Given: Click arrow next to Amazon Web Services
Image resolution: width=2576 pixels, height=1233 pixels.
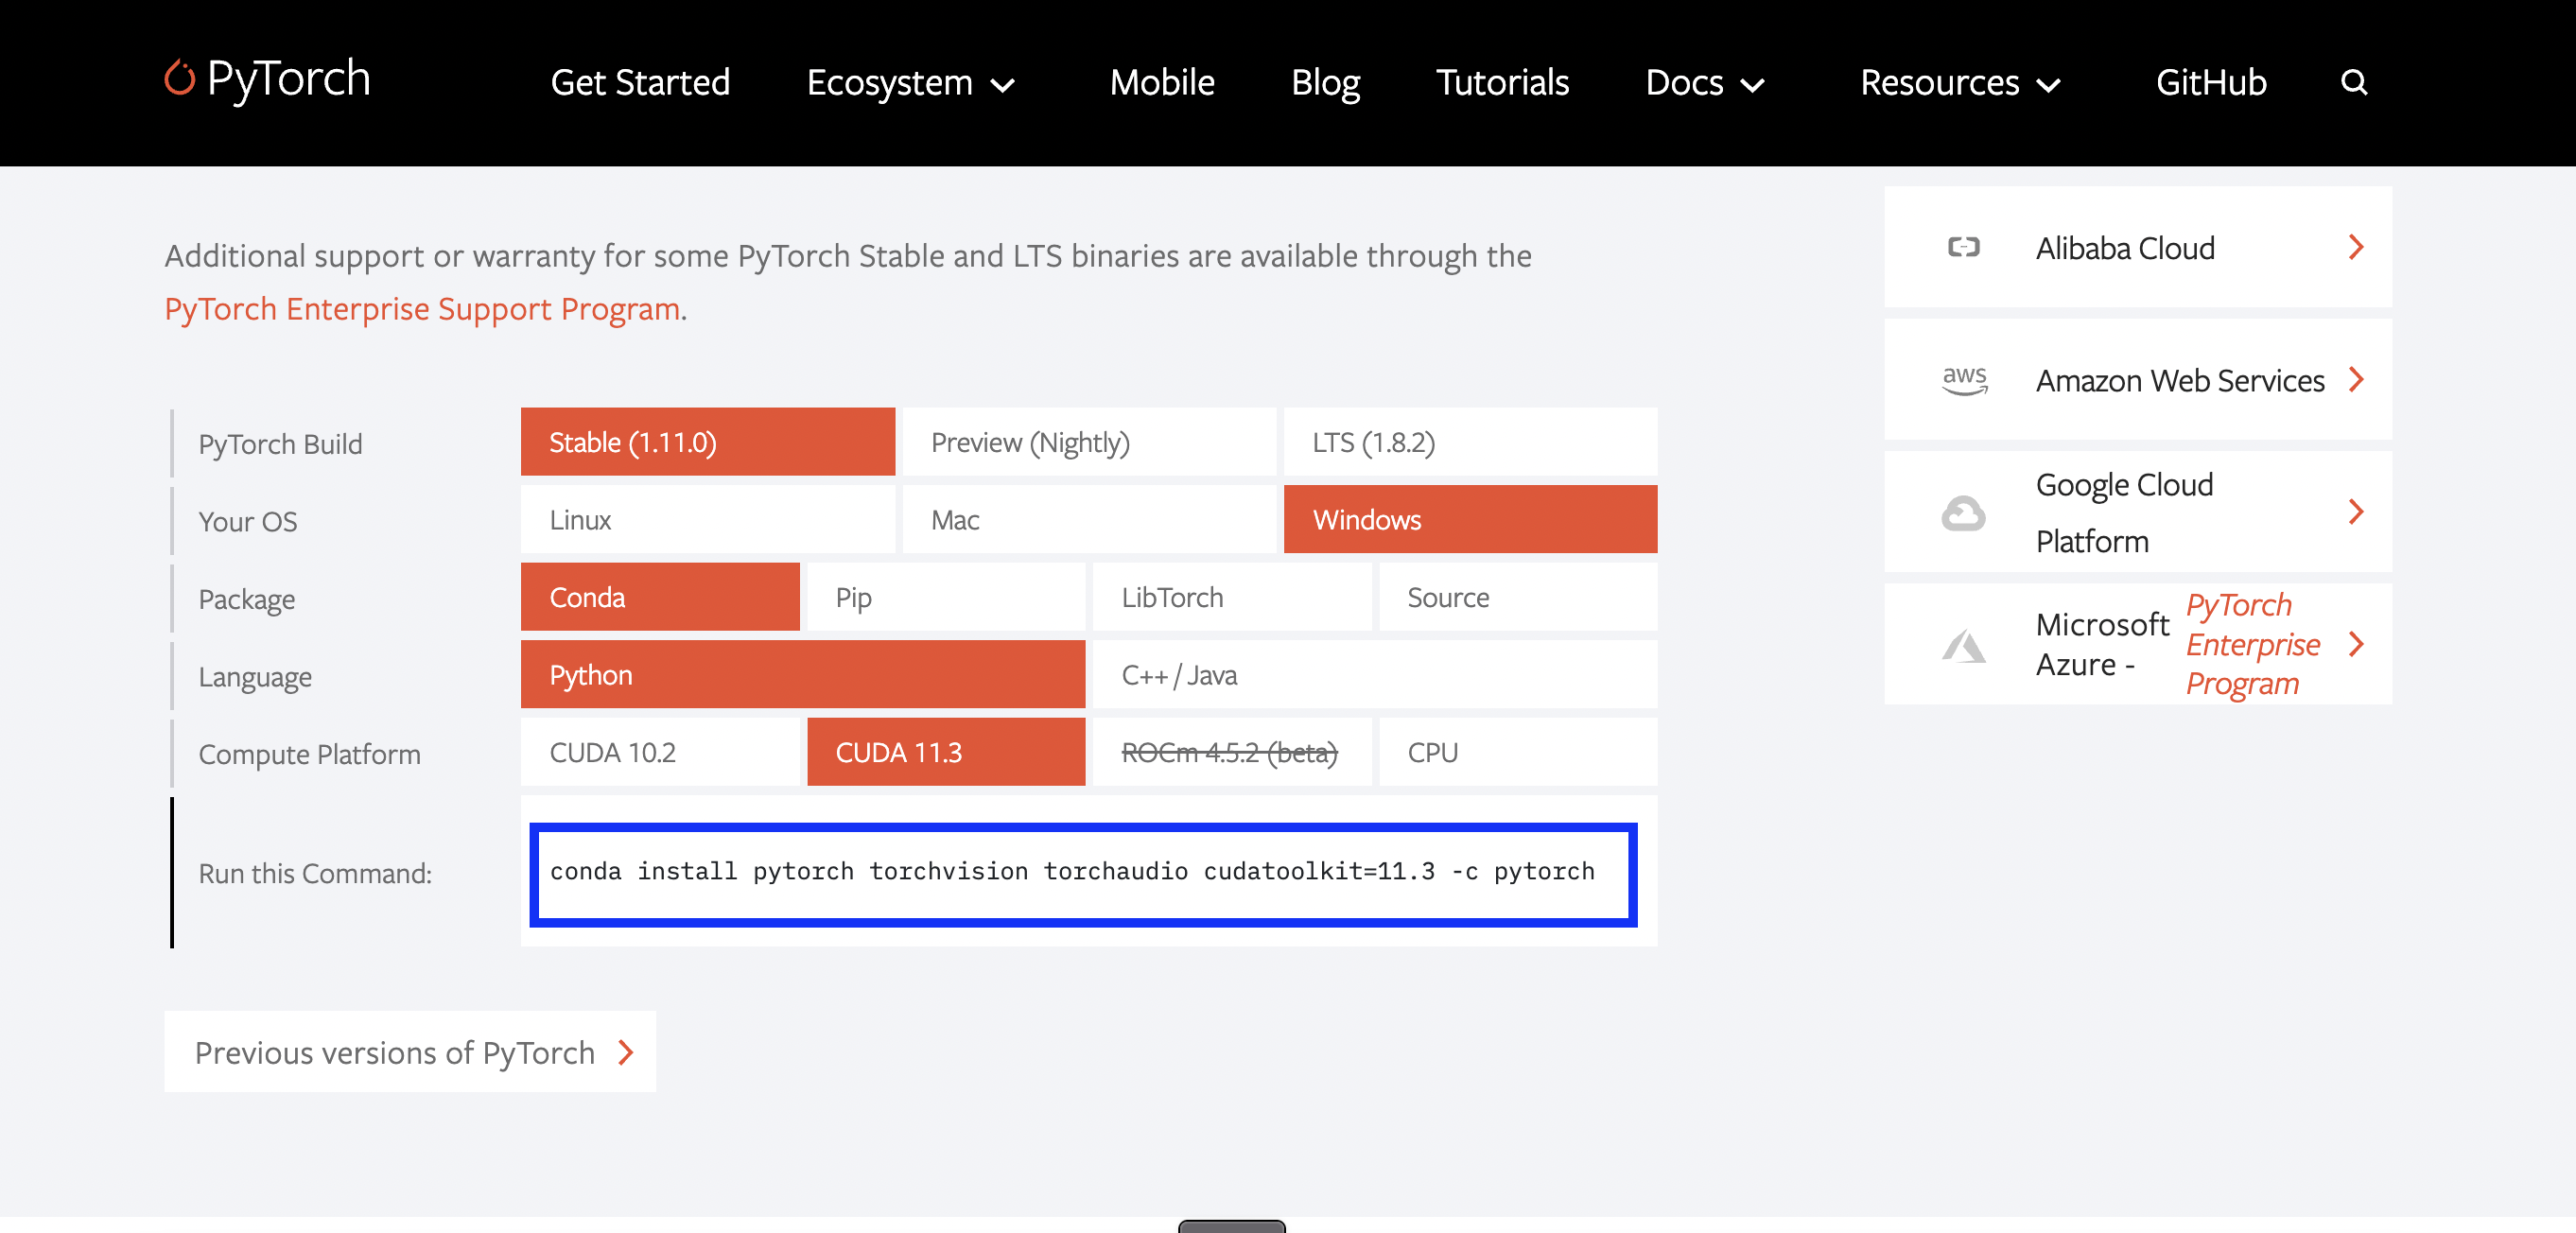Looking at the screenshot, I should pos(2356,380).
